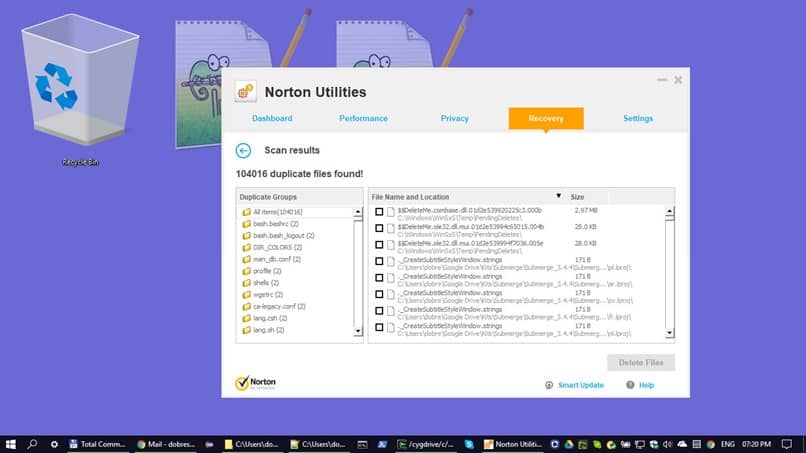Click the Help question mark icon
Image resolution: width=806 pixels, height=453 pixels.
[x=630, y=385]
